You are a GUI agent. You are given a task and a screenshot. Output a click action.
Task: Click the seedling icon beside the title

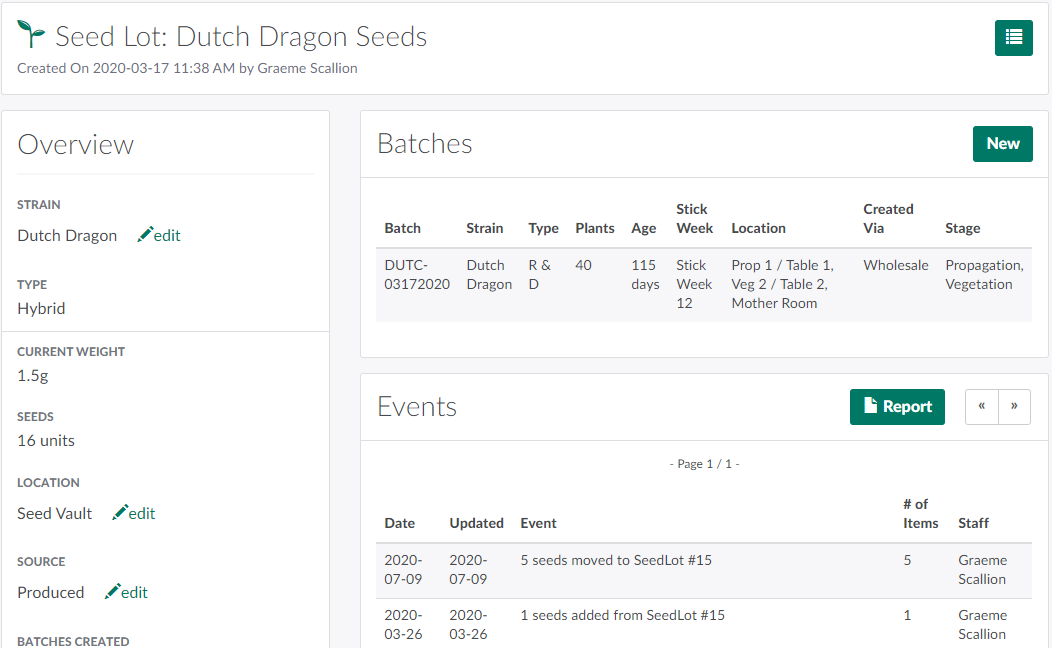point(32,36)
